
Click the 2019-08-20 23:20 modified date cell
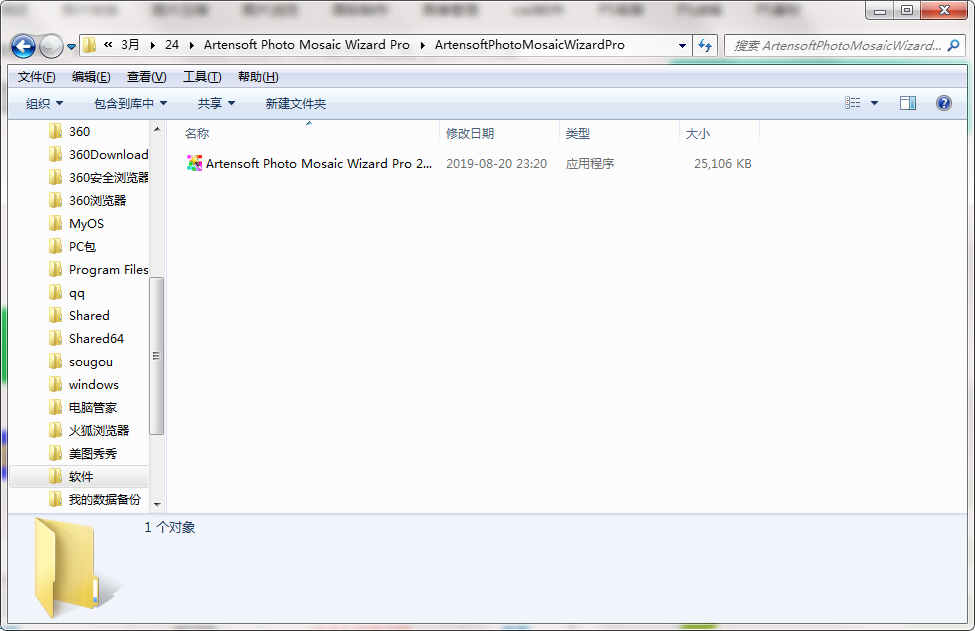click(x=496, y=164)
